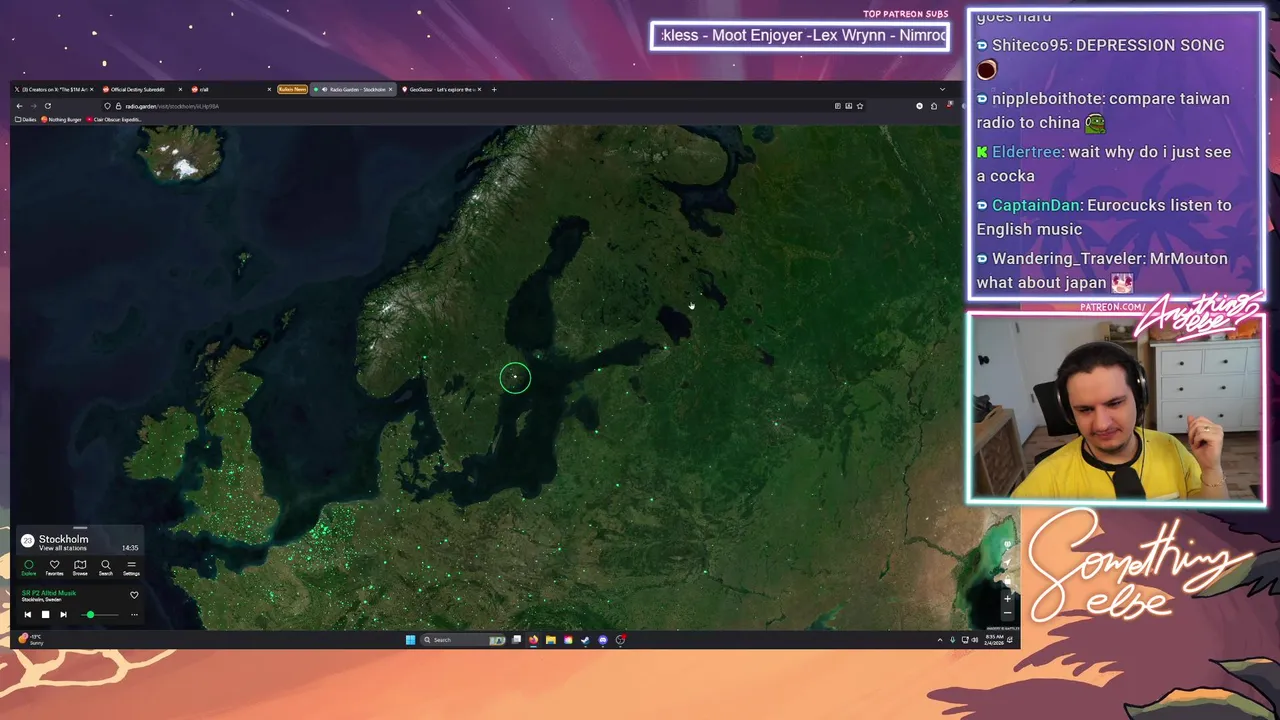Open the list all tabs dropdown
This screenshot has height=720, width=1280.
click(942, 89)
